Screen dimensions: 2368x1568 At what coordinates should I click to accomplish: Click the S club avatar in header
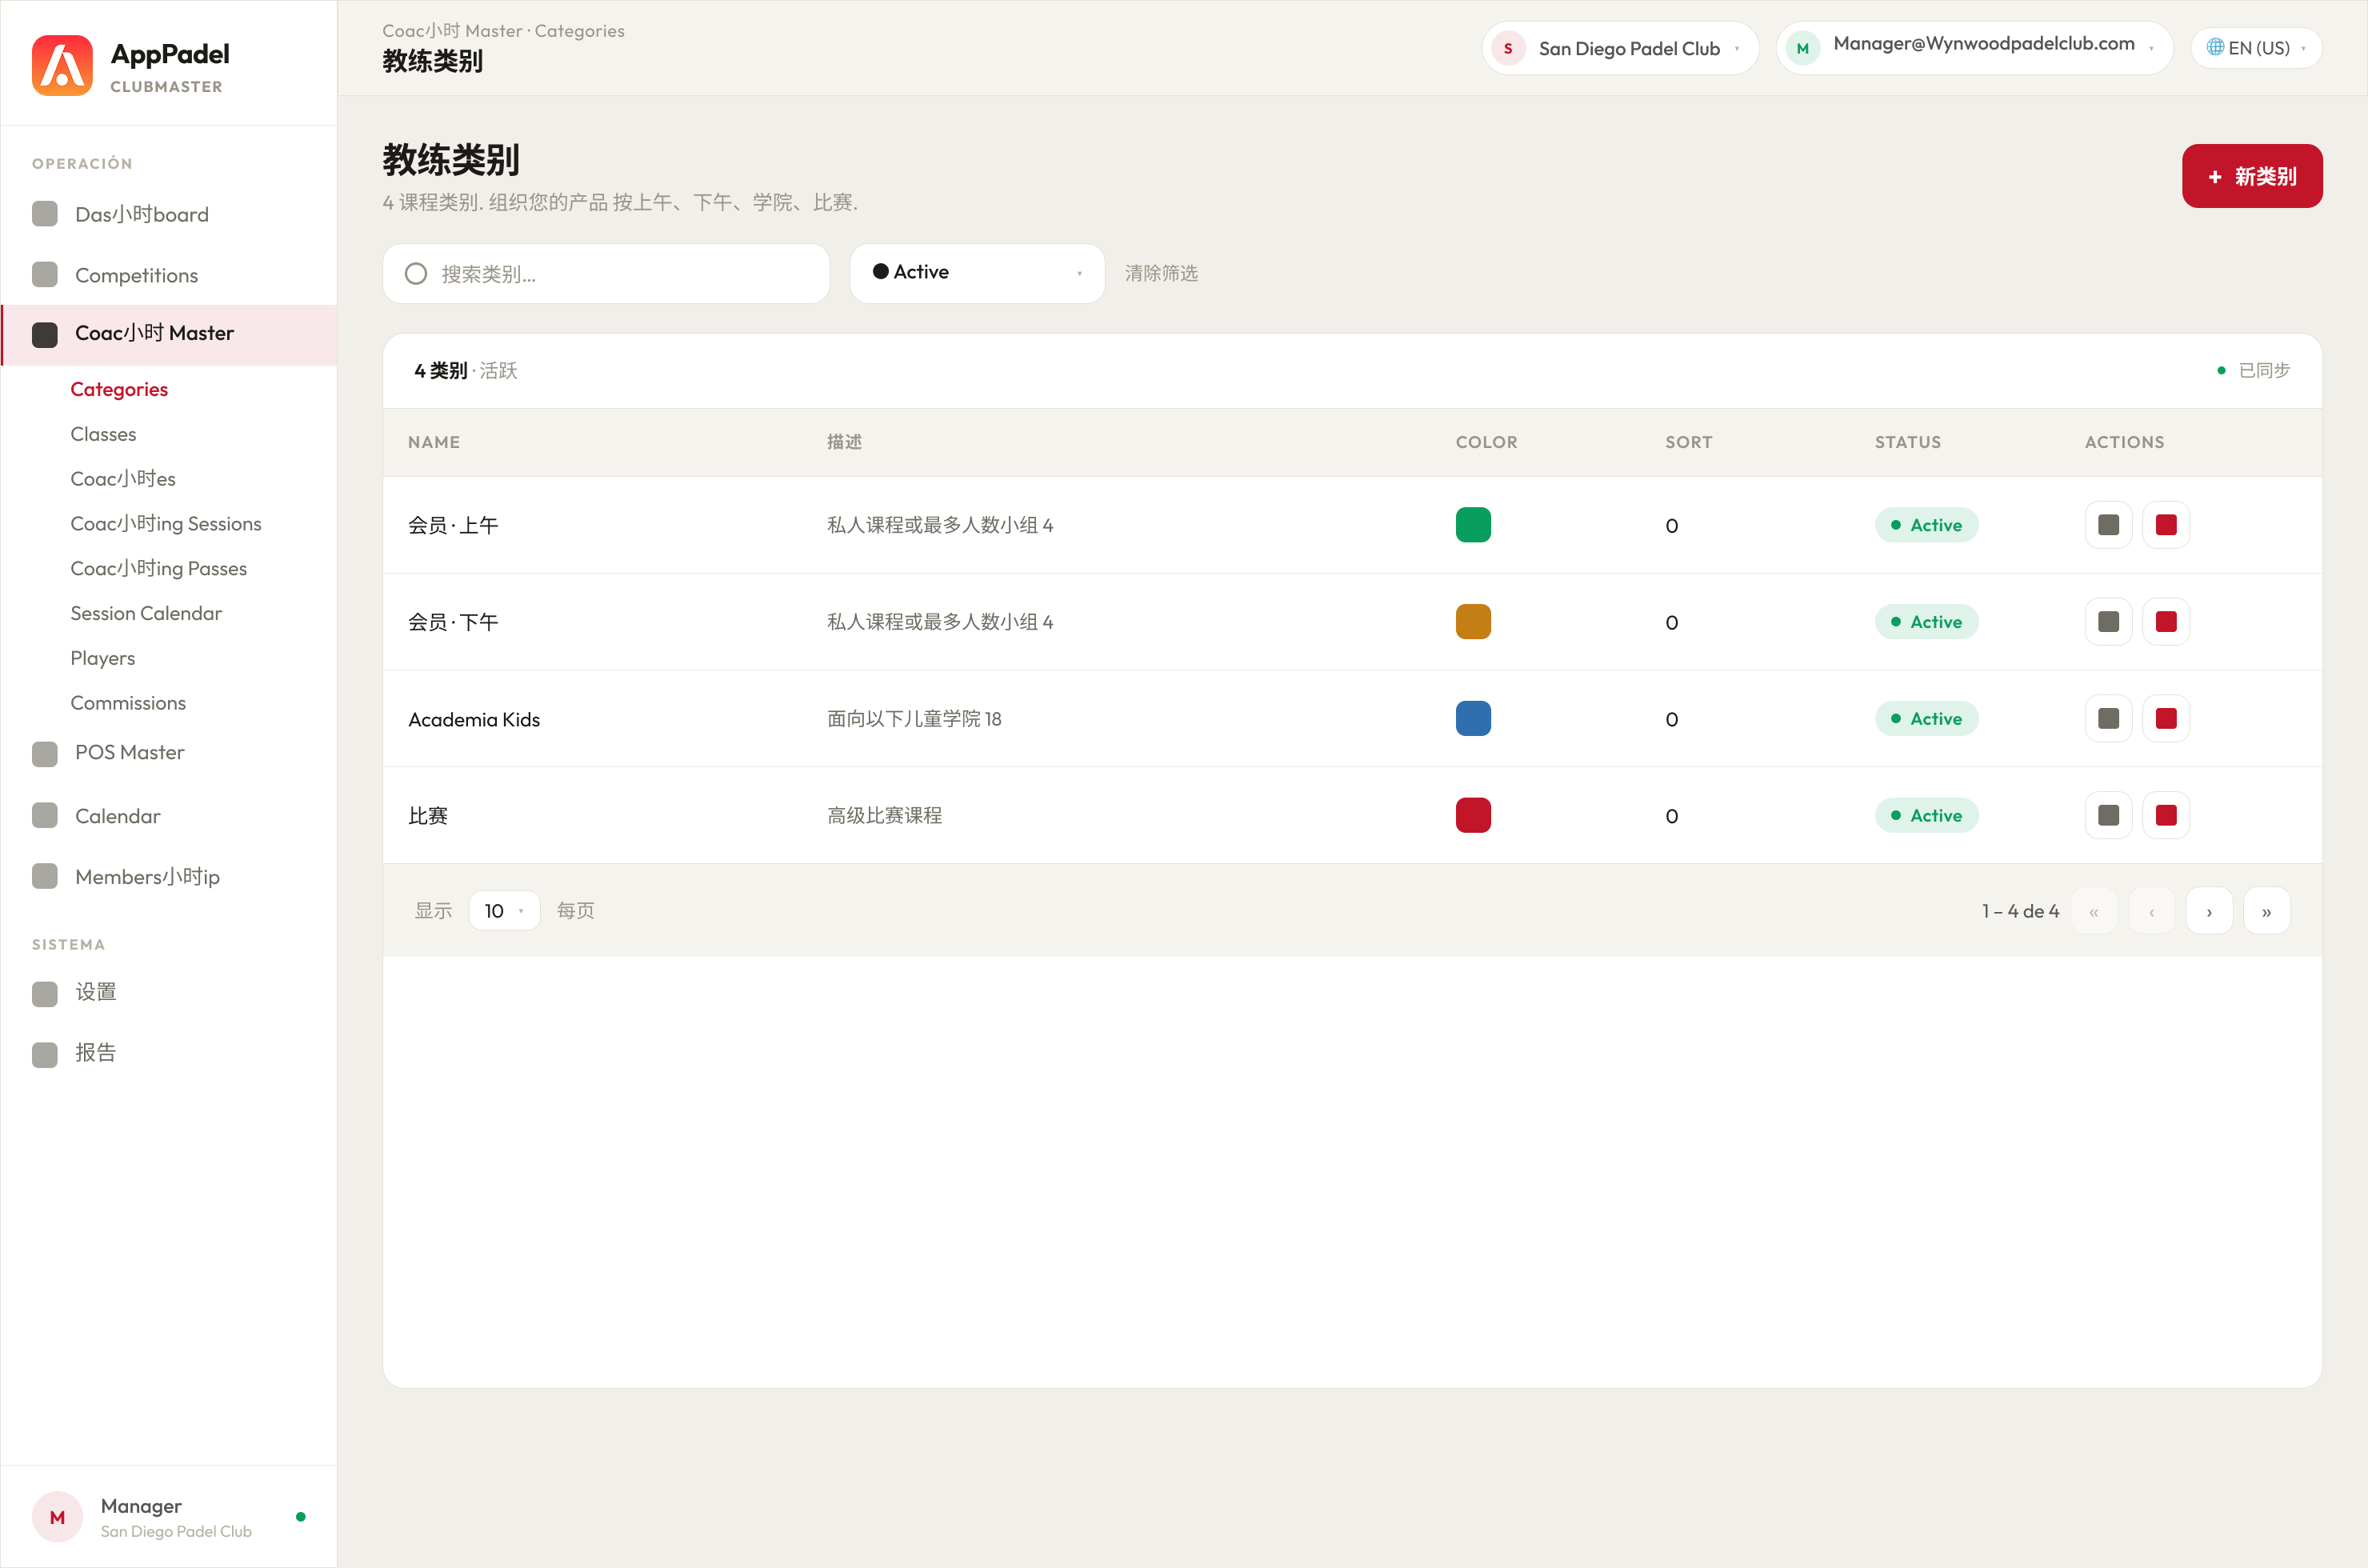pyautogui.click(x=1508, y=48)
